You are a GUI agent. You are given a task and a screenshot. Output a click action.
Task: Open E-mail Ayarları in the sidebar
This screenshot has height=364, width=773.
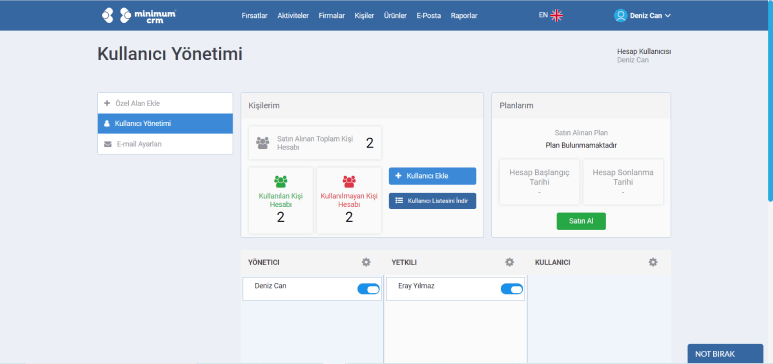[x=165, y=144]
